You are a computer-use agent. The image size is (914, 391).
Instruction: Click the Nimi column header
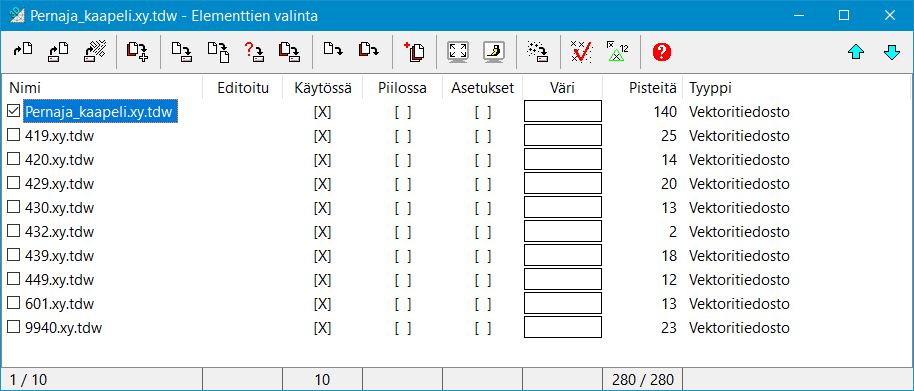(25, 88)
